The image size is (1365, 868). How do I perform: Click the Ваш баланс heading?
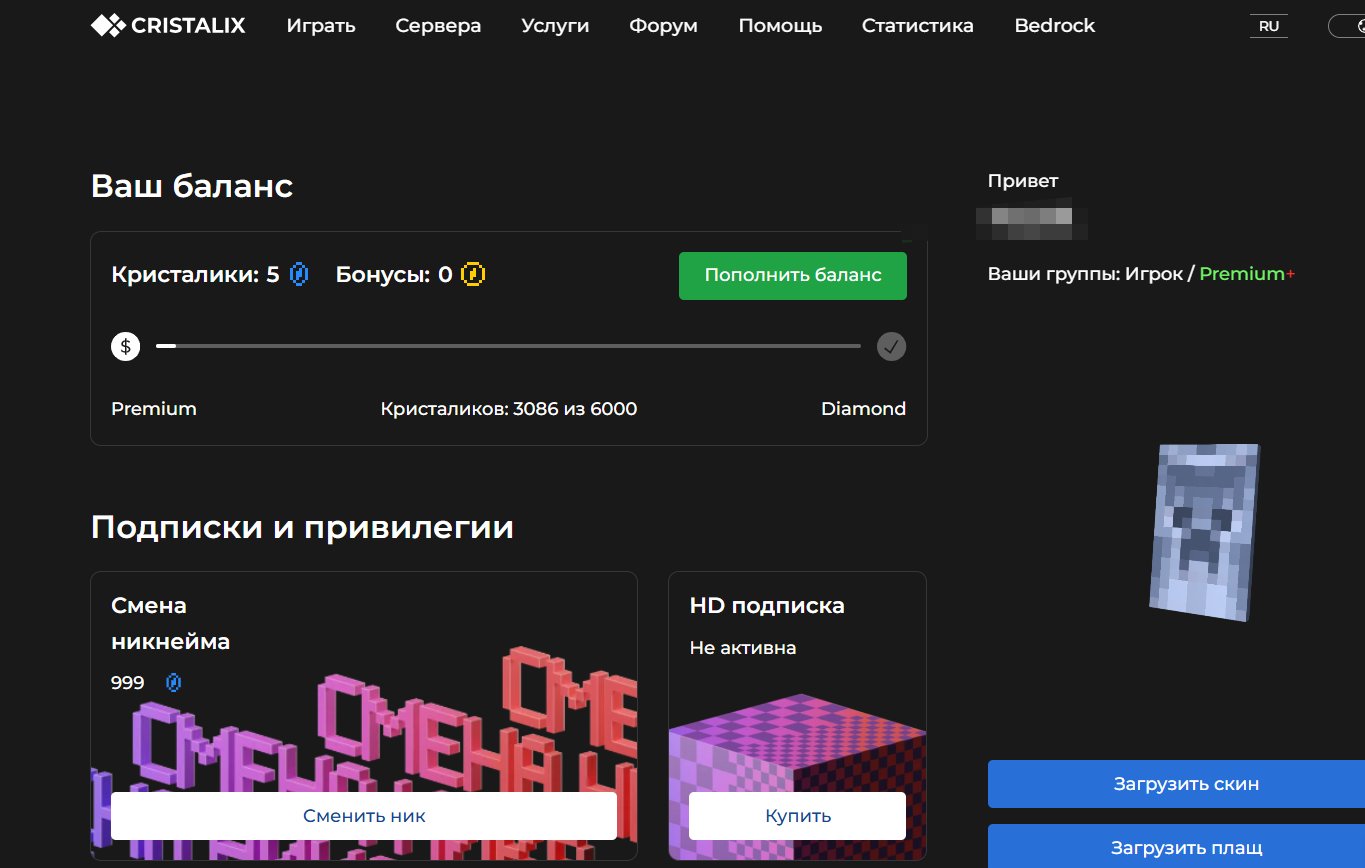point(192,186)
